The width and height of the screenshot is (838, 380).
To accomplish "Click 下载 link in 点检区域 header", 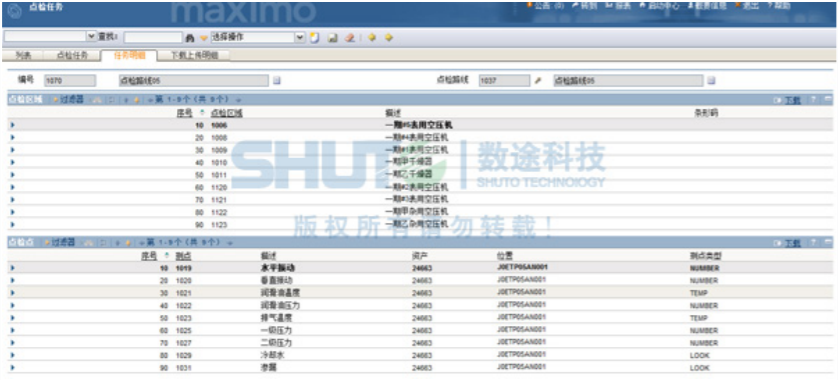I will [793, 100].
